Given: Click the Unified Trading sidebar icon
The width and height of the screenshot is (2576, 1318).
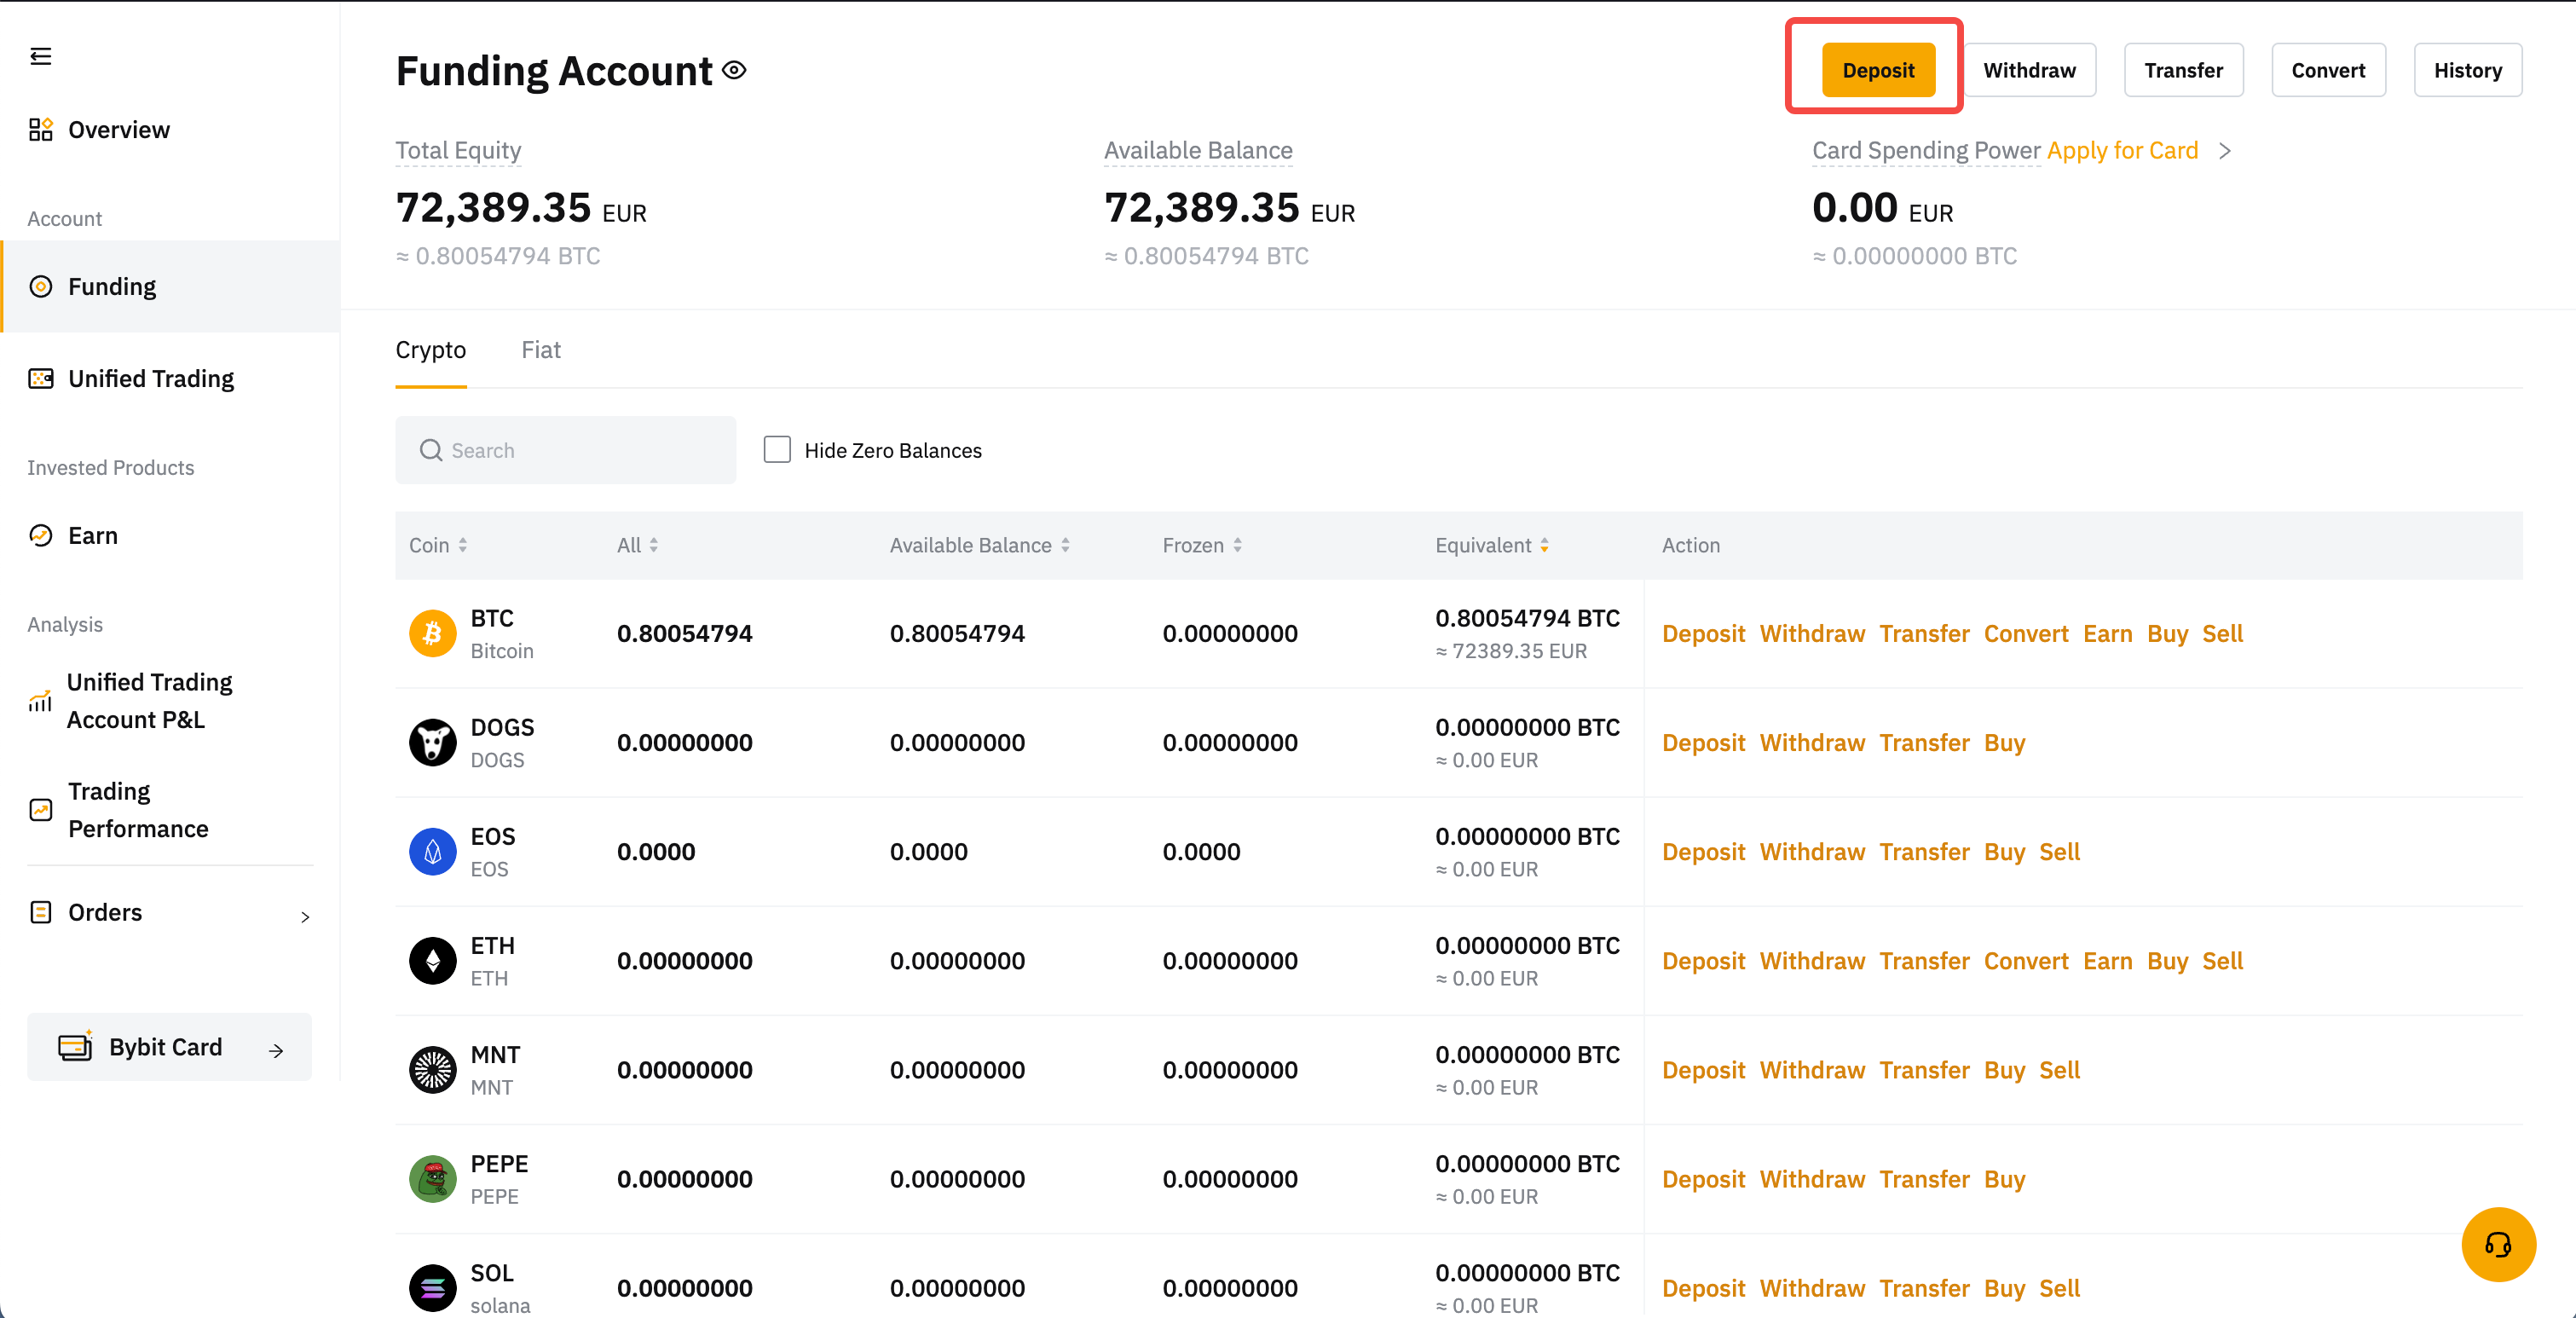Looking at the screenshot, I should point(40,379).
